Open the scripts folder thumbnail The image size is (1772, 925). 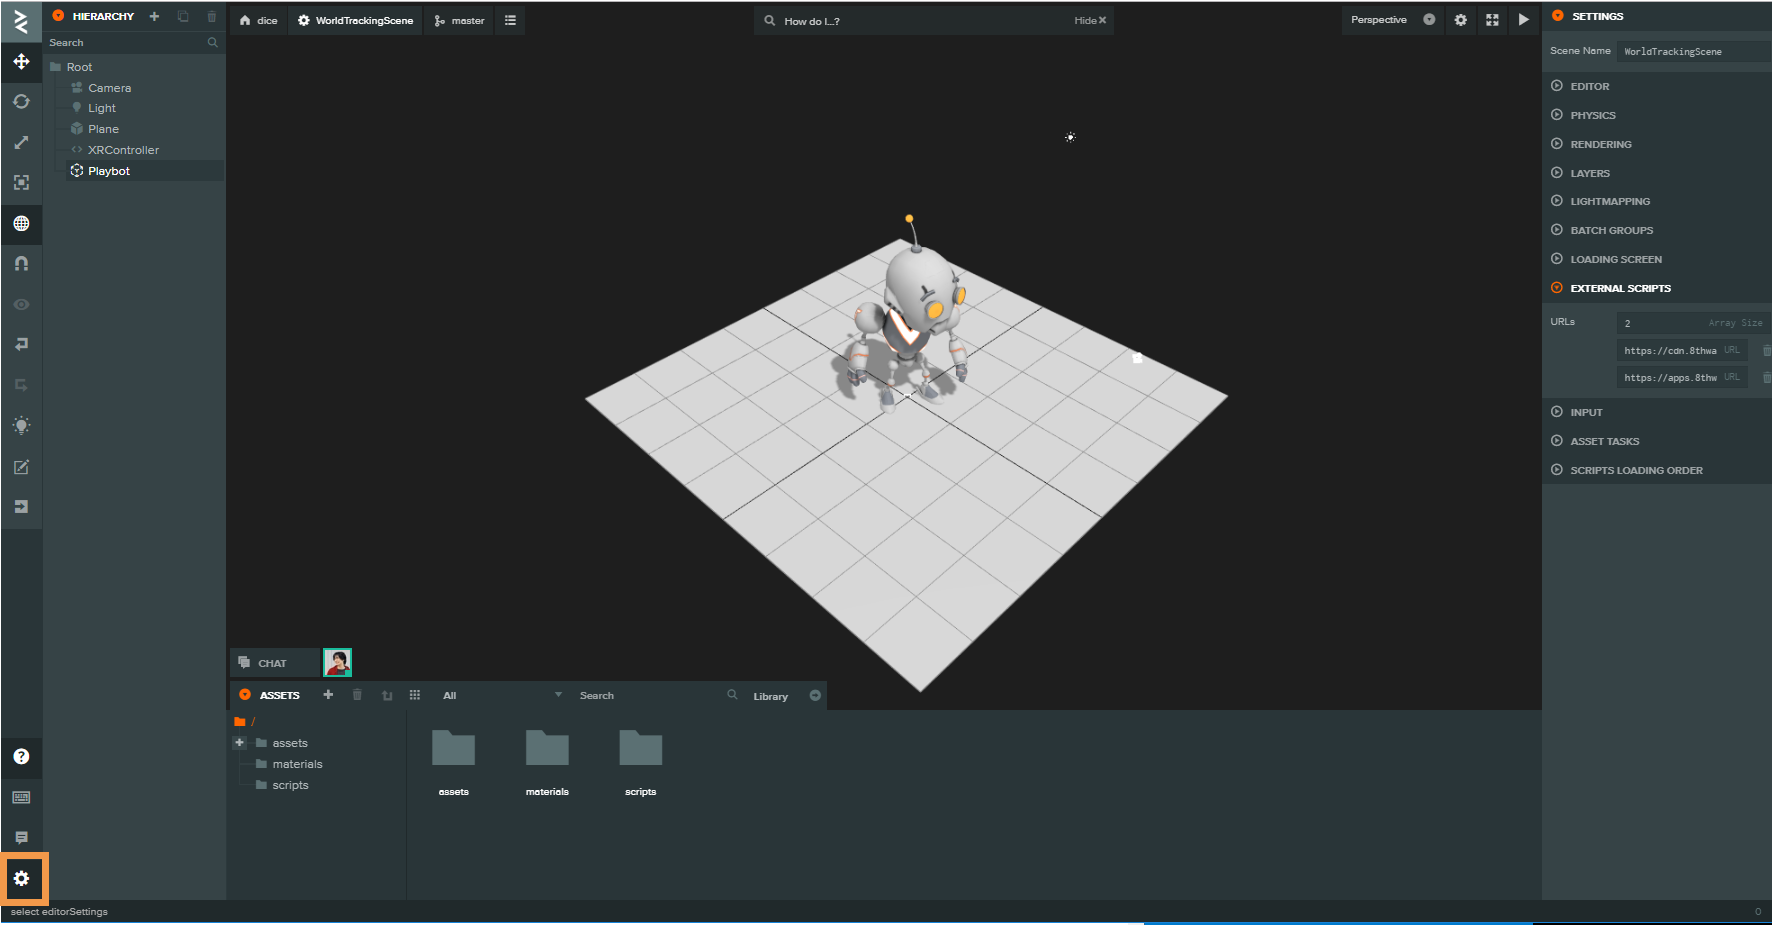[640, 748]
